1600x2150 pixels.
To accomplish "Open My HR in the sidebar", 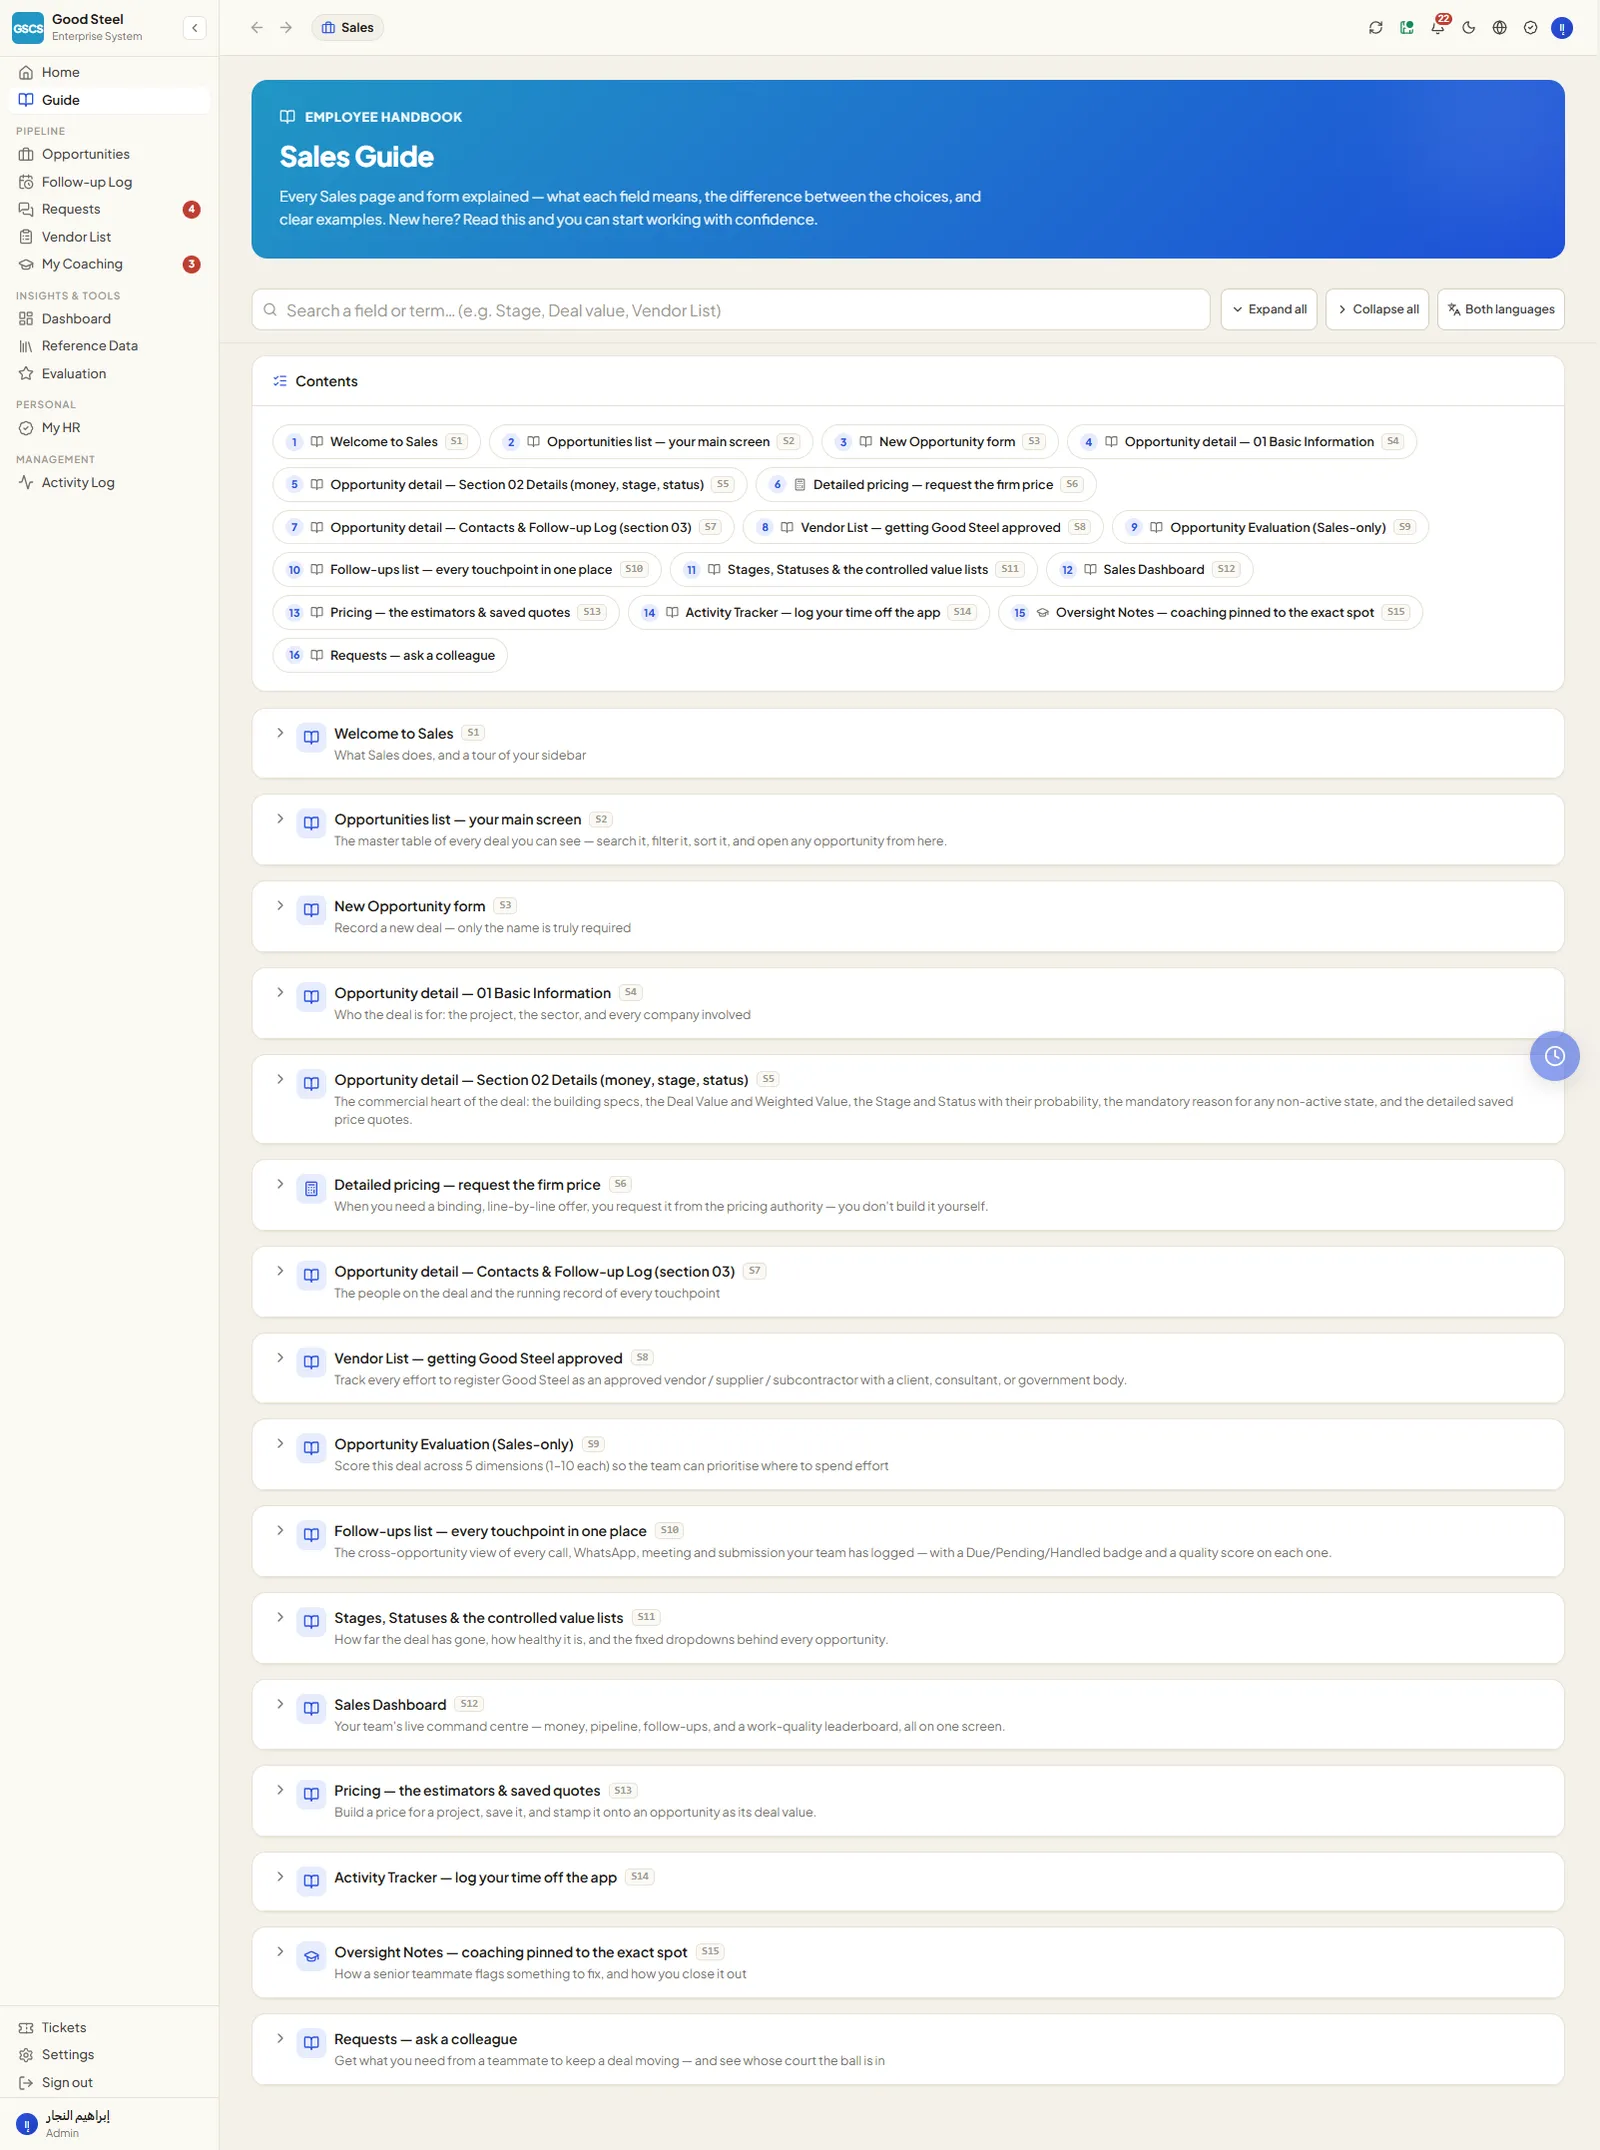I will [x=109, y=428].
